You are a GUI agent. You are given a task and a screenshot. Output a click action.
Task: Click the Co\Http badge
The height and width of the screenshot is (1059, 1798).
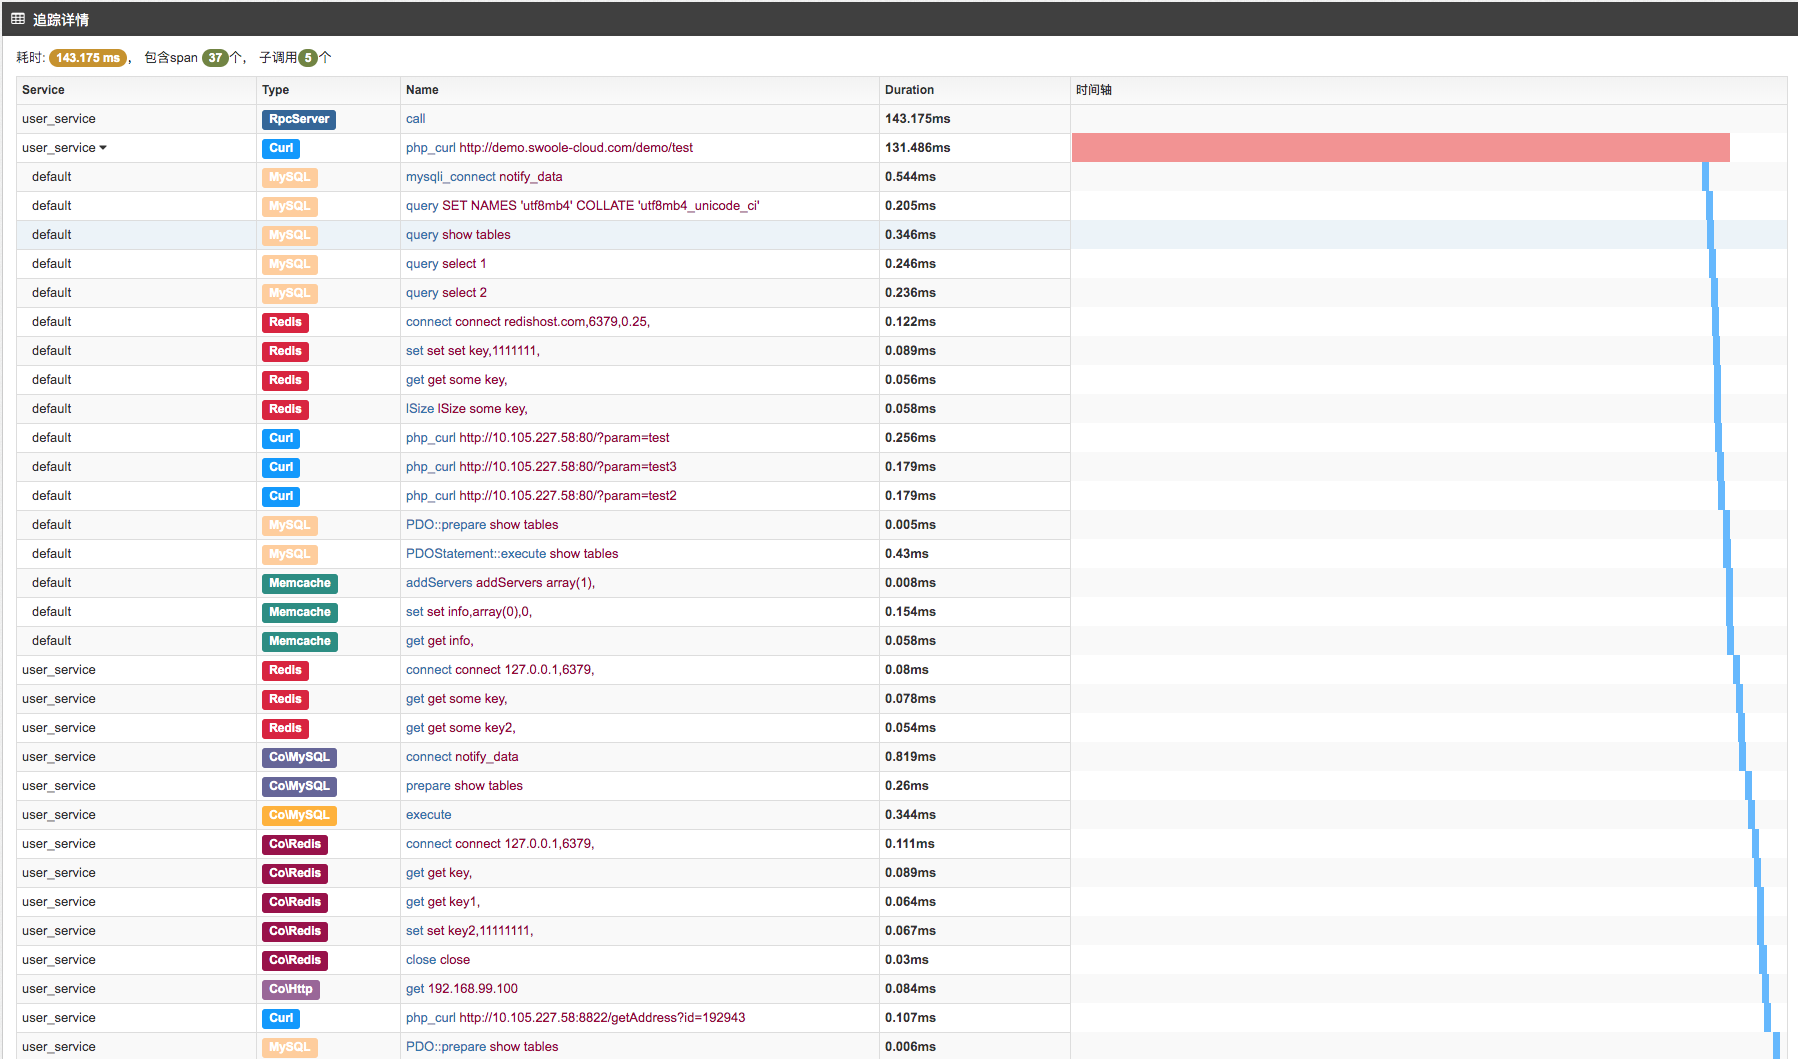tap(290, 989)
